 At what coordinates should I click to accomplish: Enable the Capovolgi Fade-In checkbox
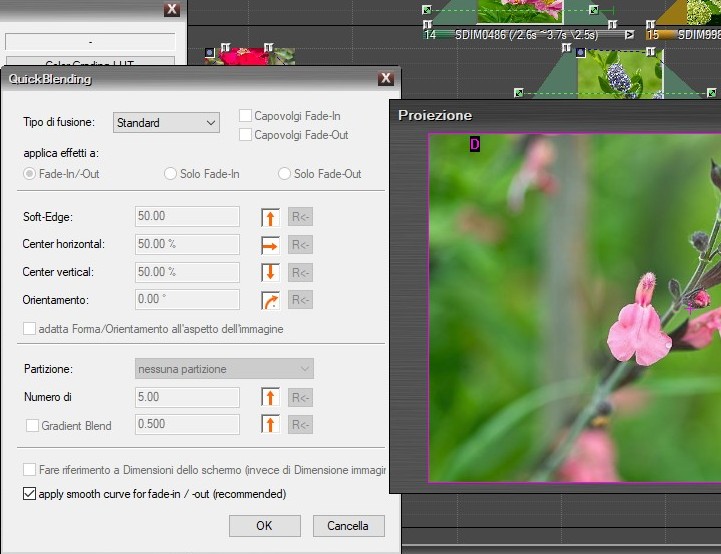246,116
